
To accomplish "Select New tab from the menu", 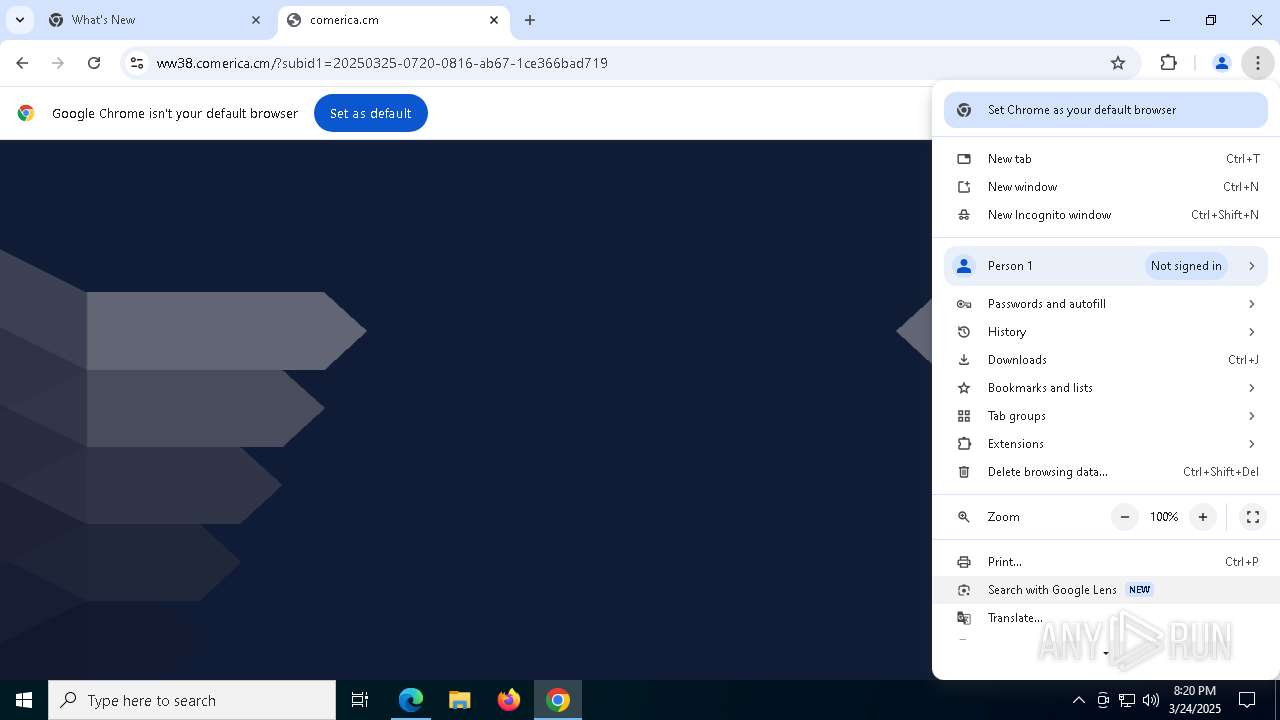I will (x=1106, y=159).
